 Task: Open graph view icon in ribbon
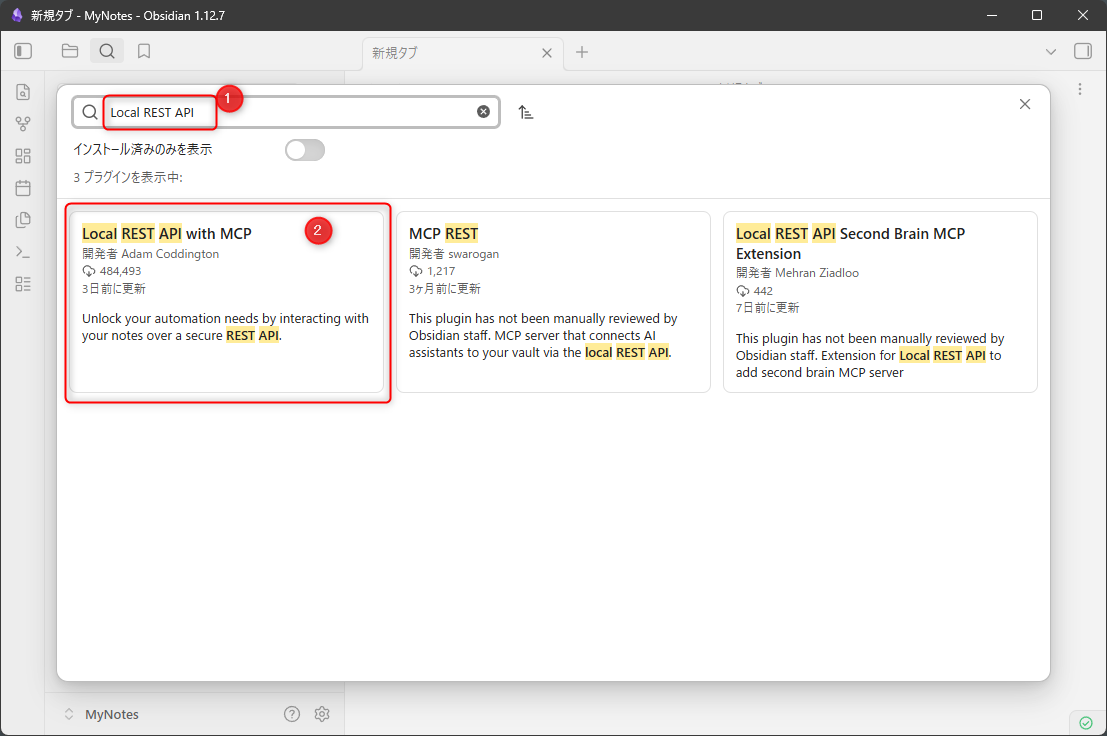23,124
